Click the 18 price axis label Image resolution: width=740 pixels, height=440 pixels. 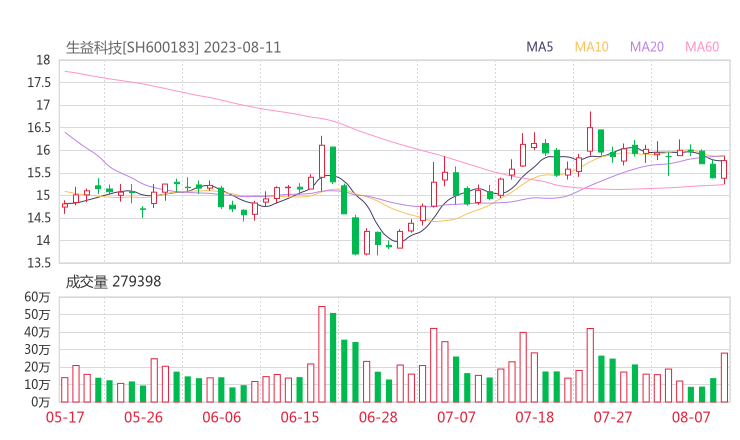pyautogui.click(x=43, y=60)
